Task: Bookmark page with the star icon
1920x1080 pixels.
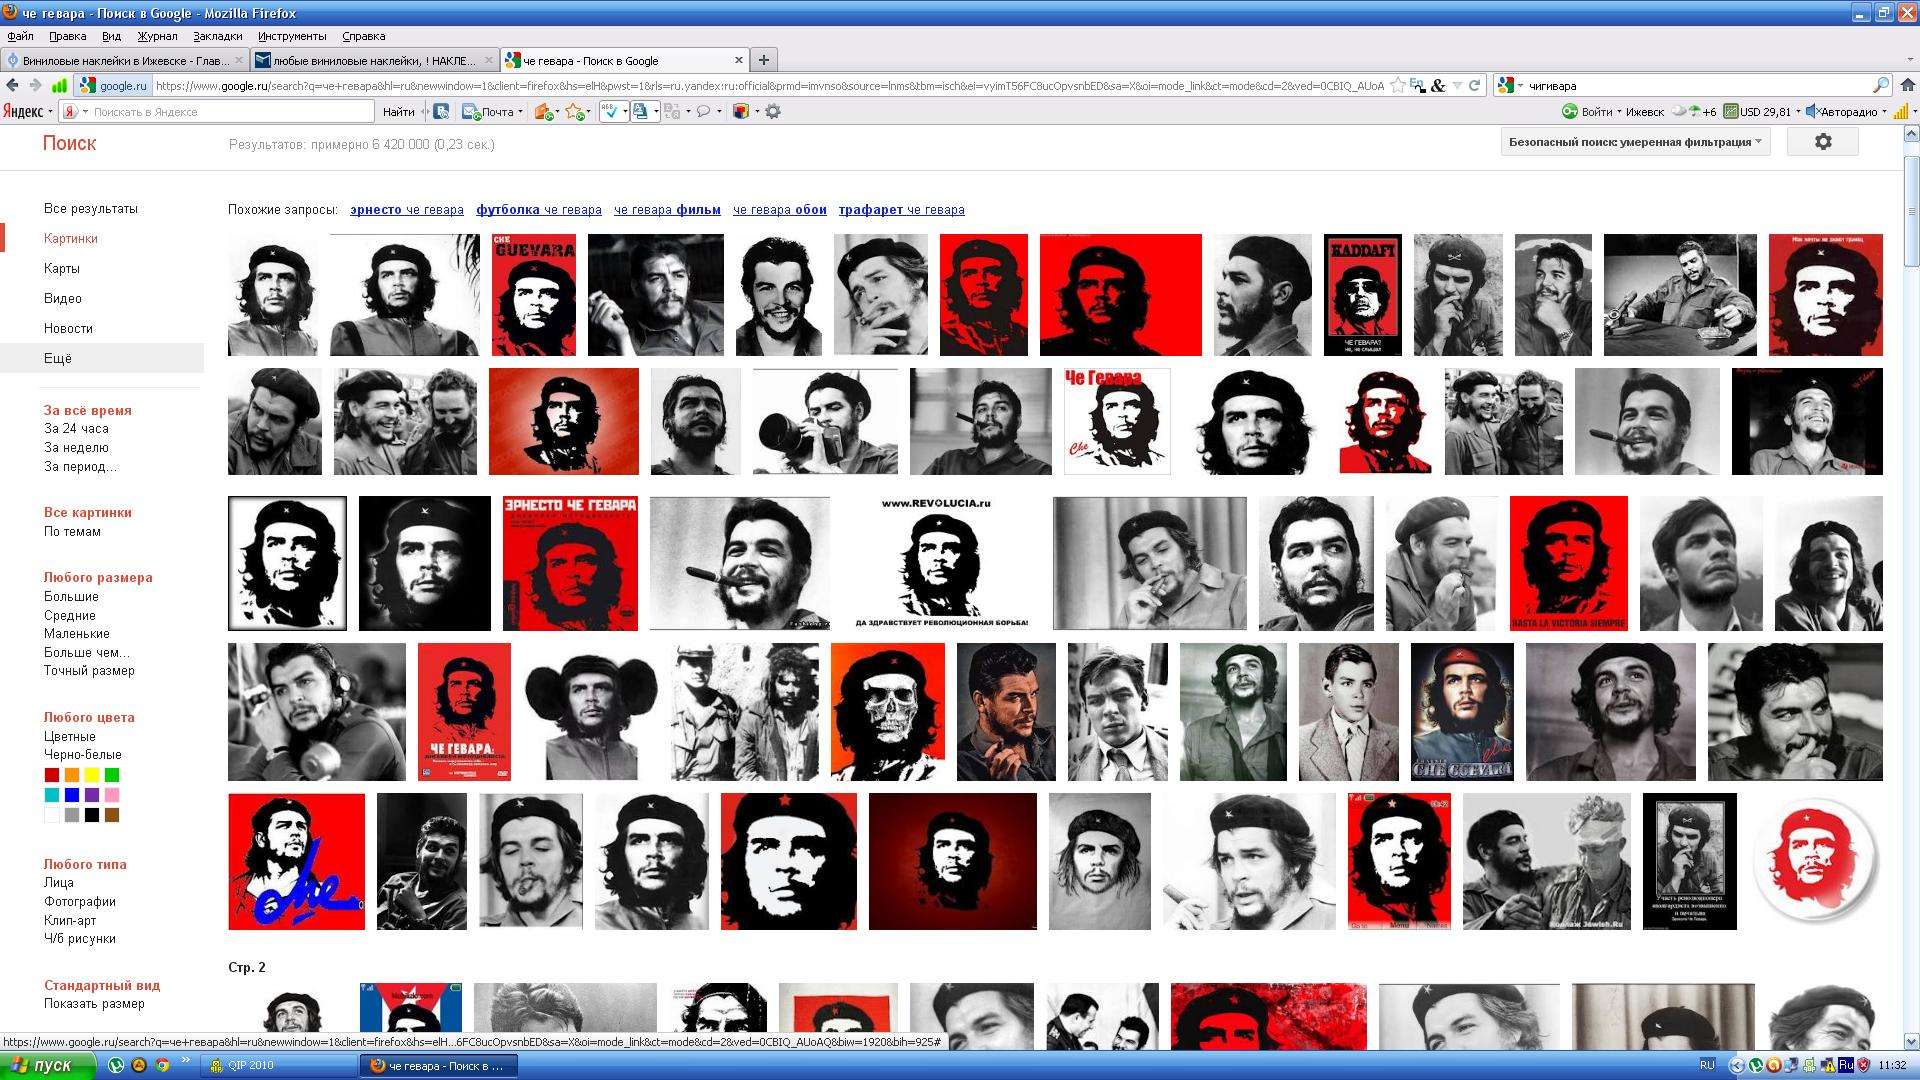Action: [1398, 86]
